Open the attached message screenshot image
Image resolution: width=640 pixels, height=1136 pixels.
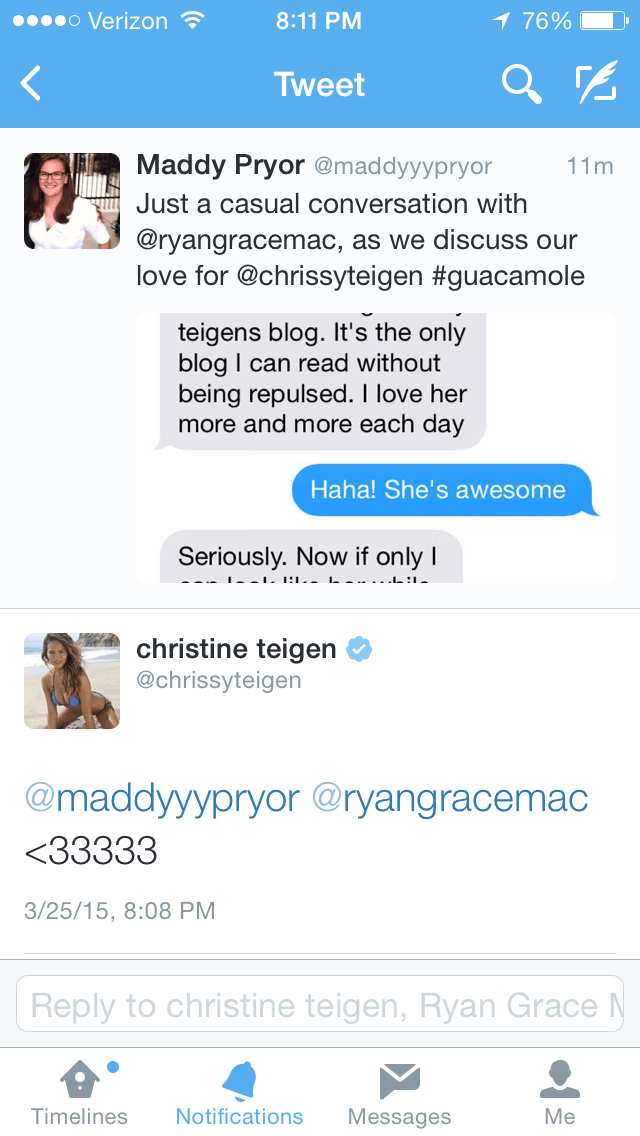click(x=376, y=447)
